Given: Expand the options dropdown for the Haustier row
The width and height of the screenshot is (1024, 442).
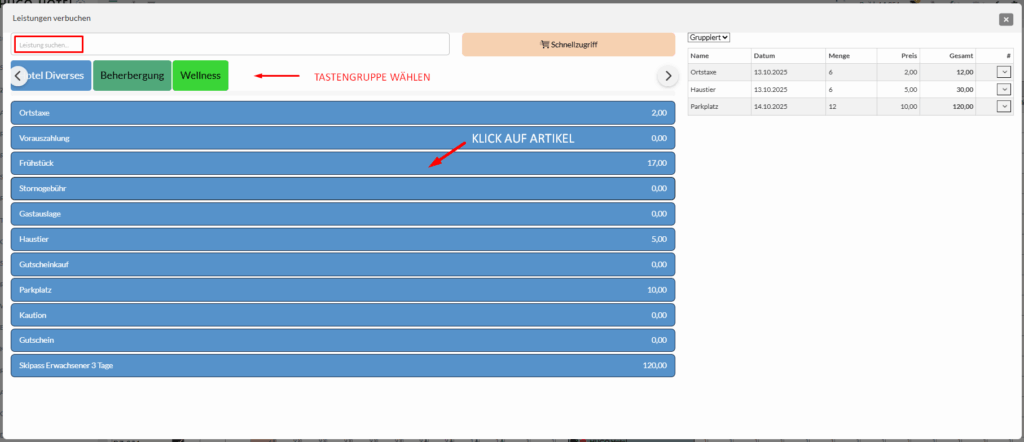Looking at the screenshot, I should pyautogui.click(x=1003, y=89).
